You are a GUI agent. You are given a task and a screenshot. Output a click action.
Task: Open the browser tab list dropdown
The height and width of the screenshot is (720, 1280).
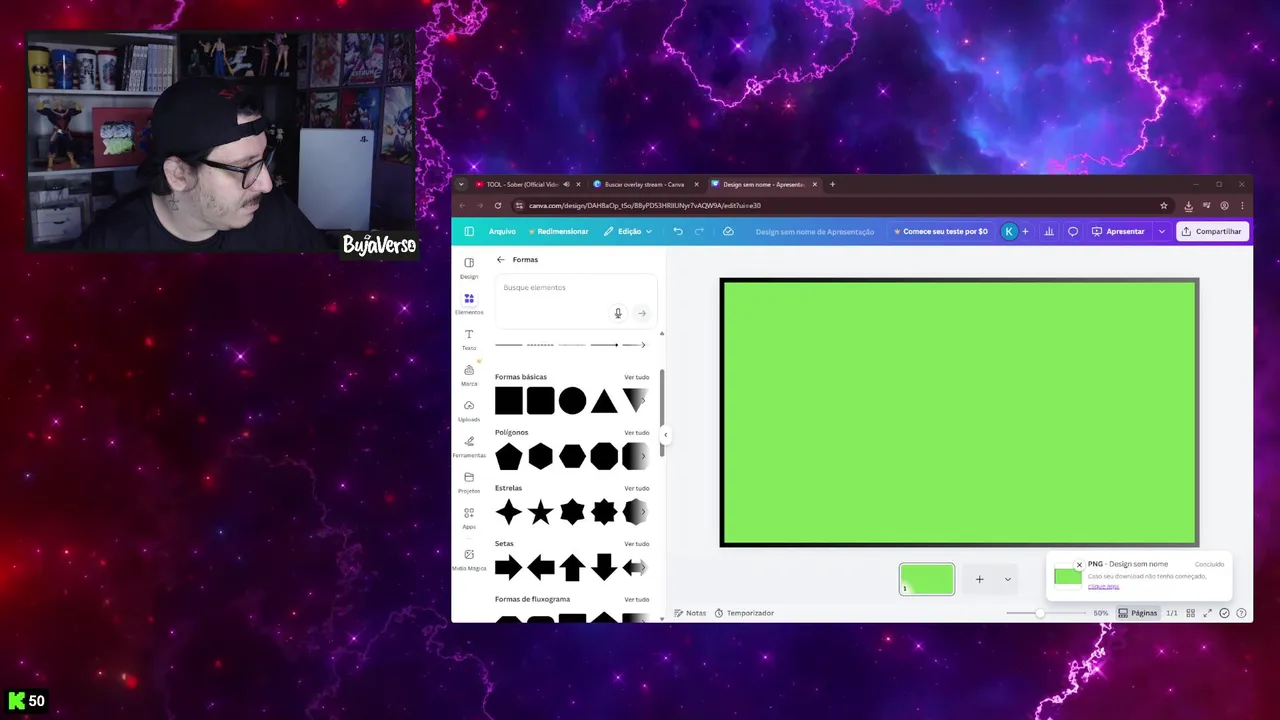pos(461,184)
